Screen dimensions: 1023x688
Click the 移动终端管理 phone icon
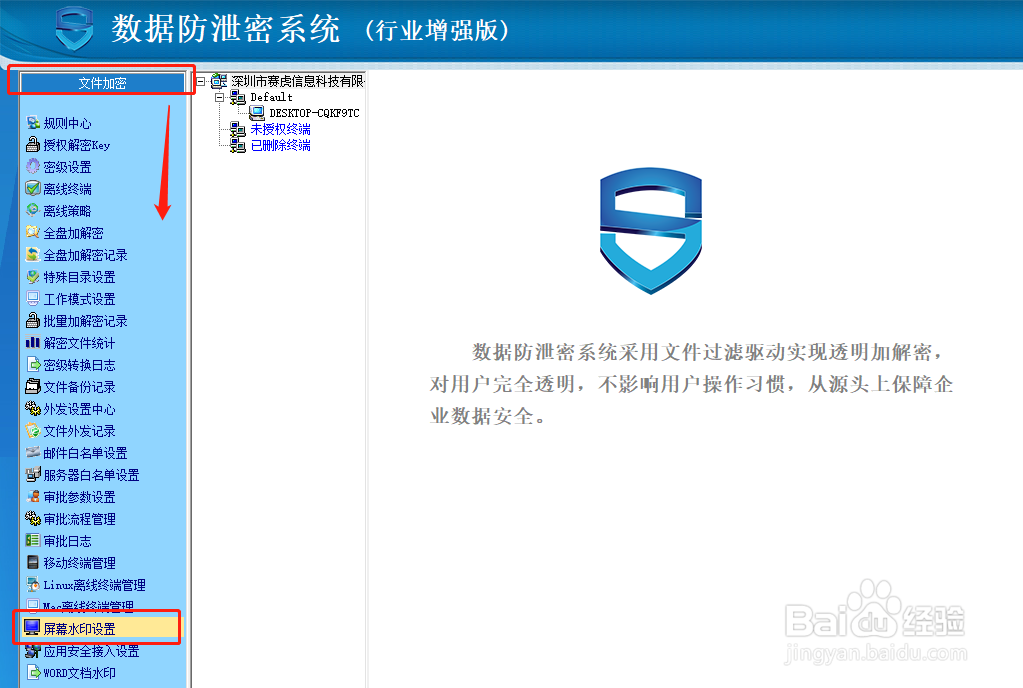pos(33,563)
